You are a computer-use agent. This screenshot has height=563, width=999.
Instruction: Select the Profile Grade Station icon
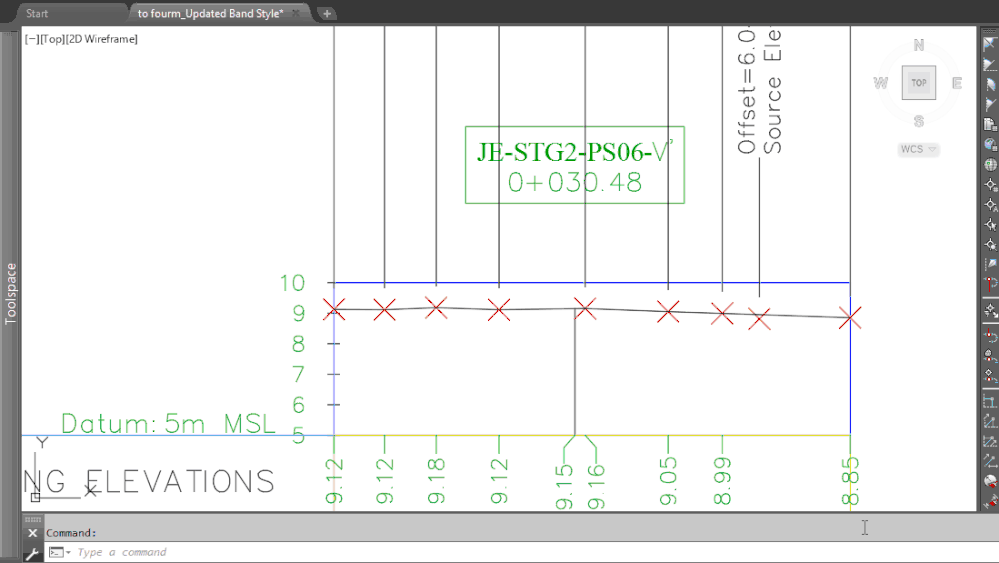[990, 421]
